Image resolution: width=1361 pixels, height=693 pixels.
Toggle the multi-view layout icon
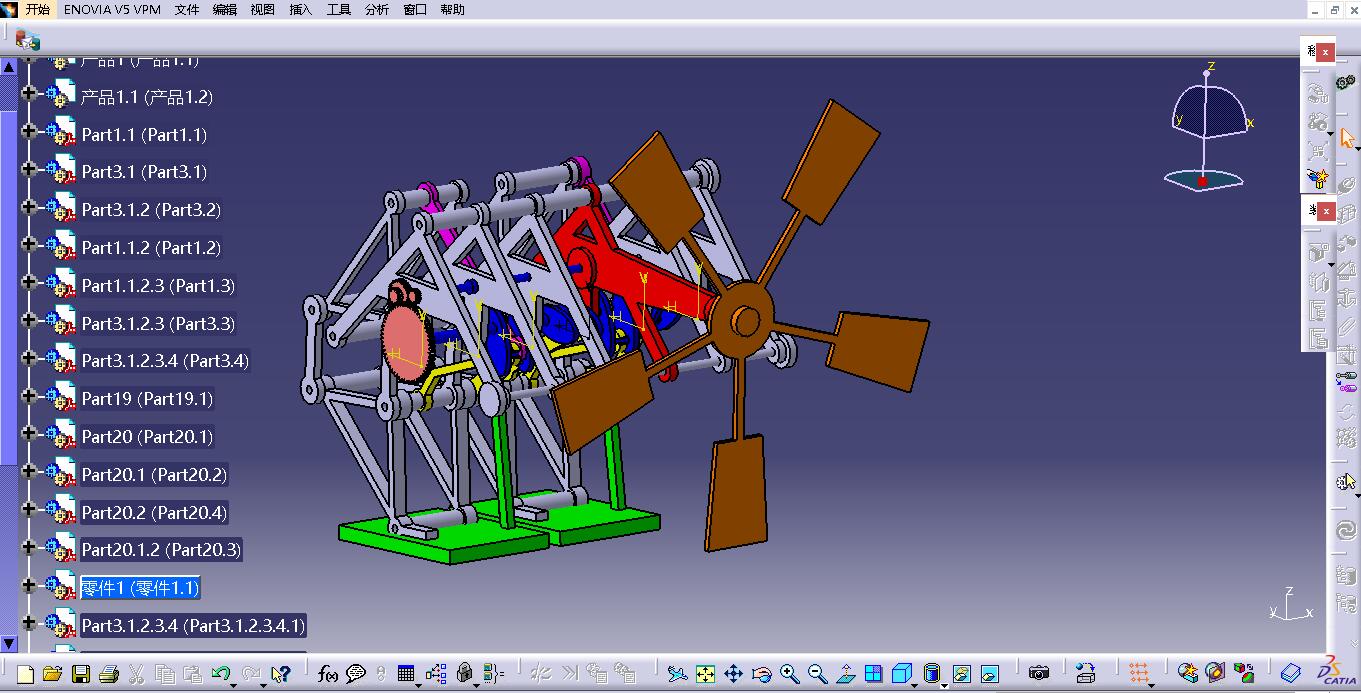click(x=873, y=674)
